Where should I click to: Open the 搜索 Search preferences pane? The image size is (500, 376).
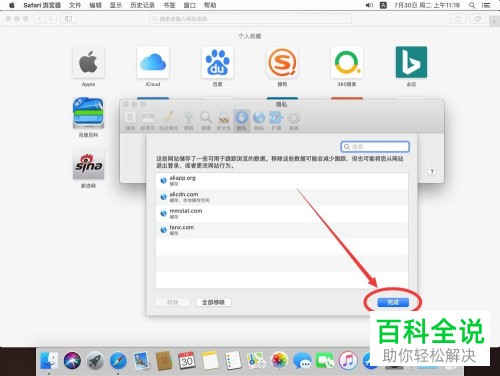click(x=206, y=121)
